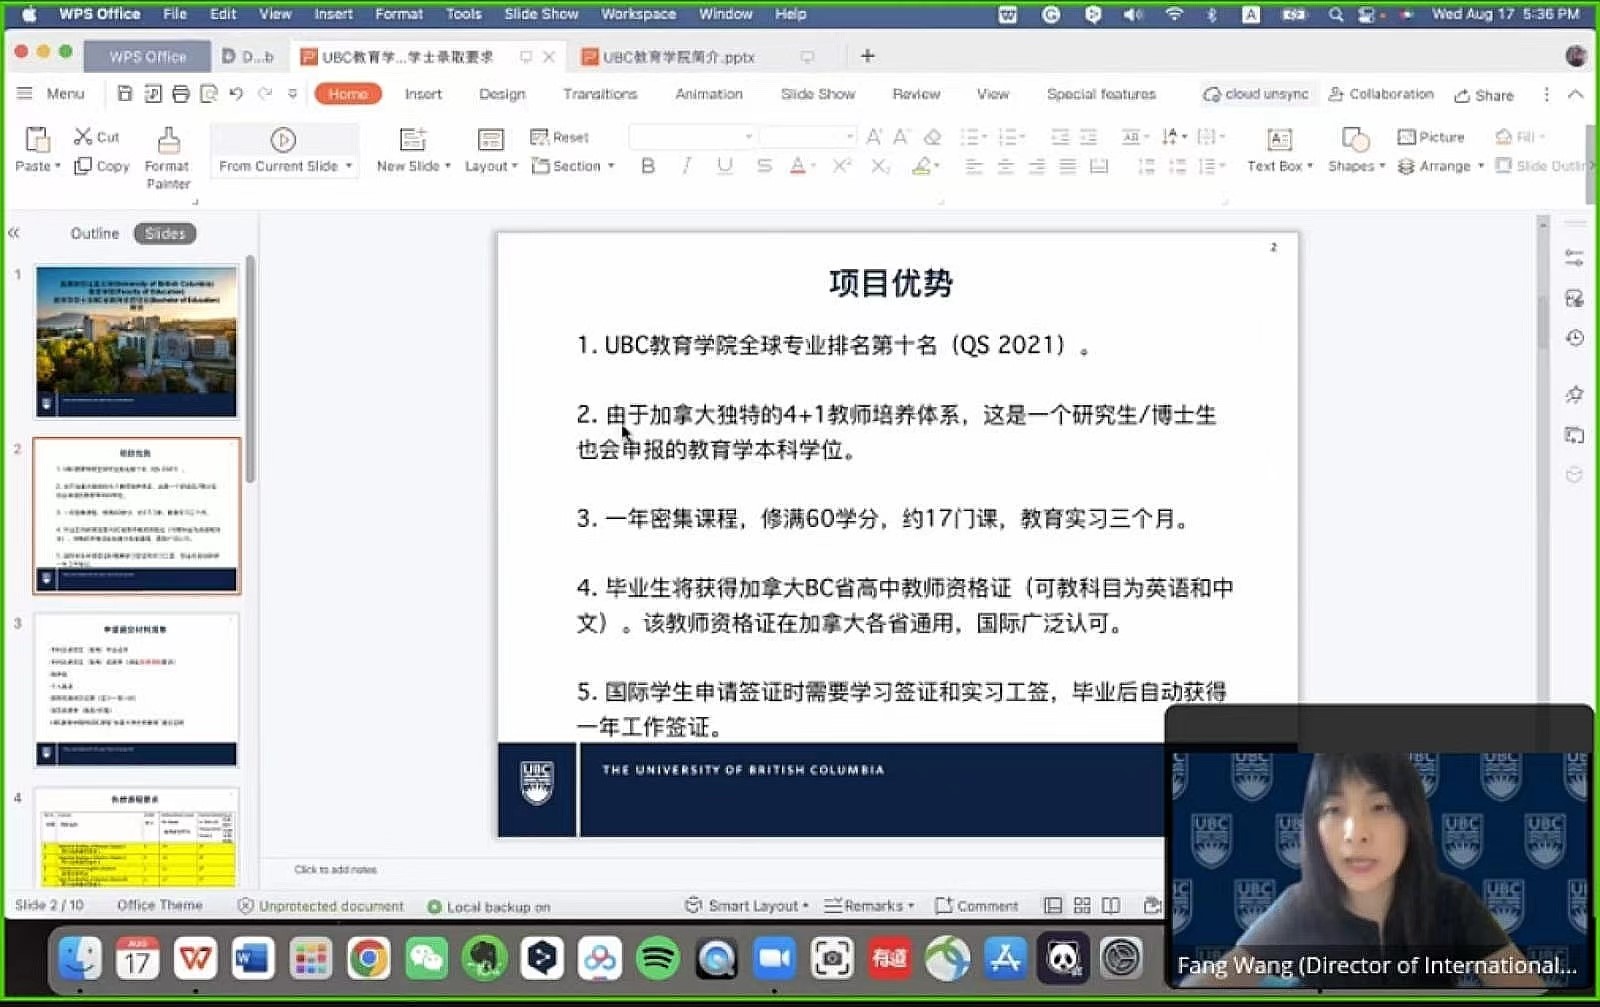Open Spotify from the dock
This screenshot has height=1007, width=1600.
coord(657,960)
